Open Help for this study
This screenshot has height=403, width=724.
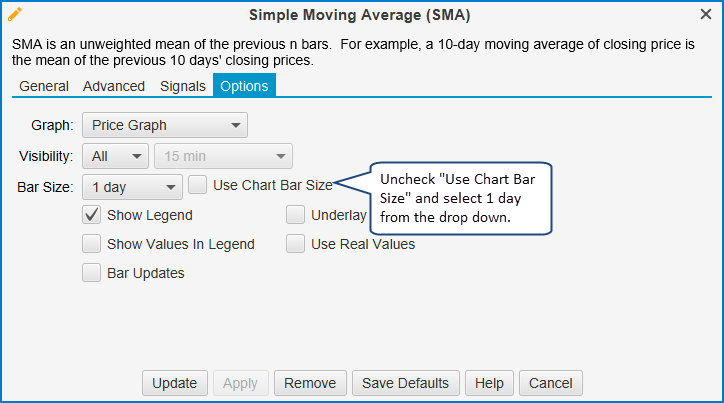tap(489, 383)
